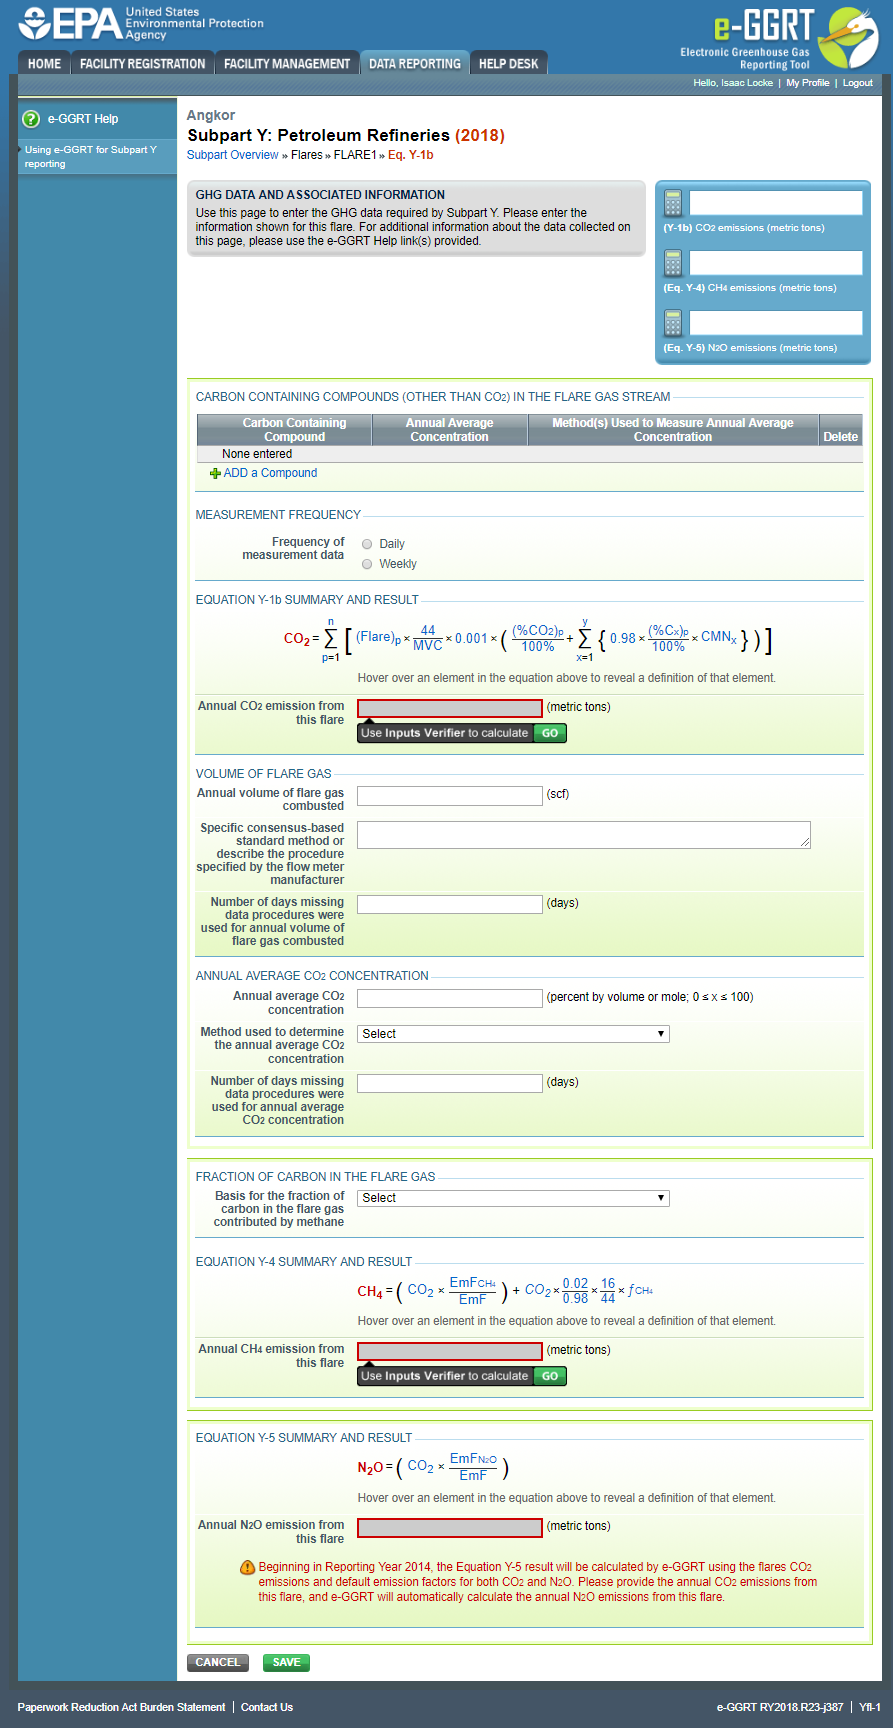The height and width of the screenshot is (1728, 893).
Task: Click EmFN2O term in Equation Y-5
Action: (473, 1459)
